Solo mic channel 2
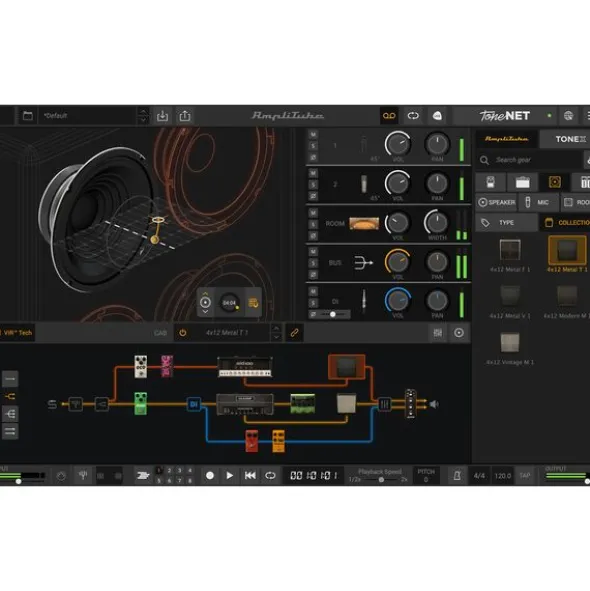This screenshot has height=591, width=590. tap(313, 185)
